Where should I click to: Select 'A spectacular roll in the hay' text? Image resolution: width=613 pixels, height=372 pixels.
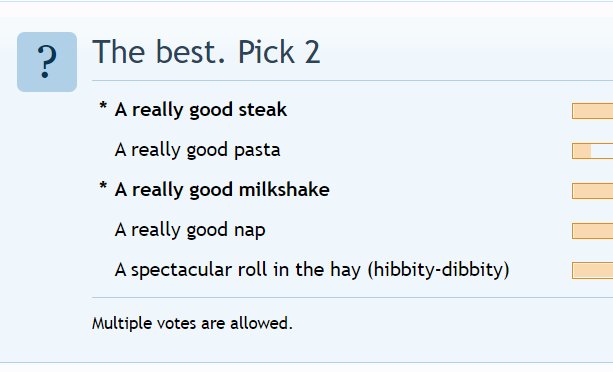[x=238, y=270]
